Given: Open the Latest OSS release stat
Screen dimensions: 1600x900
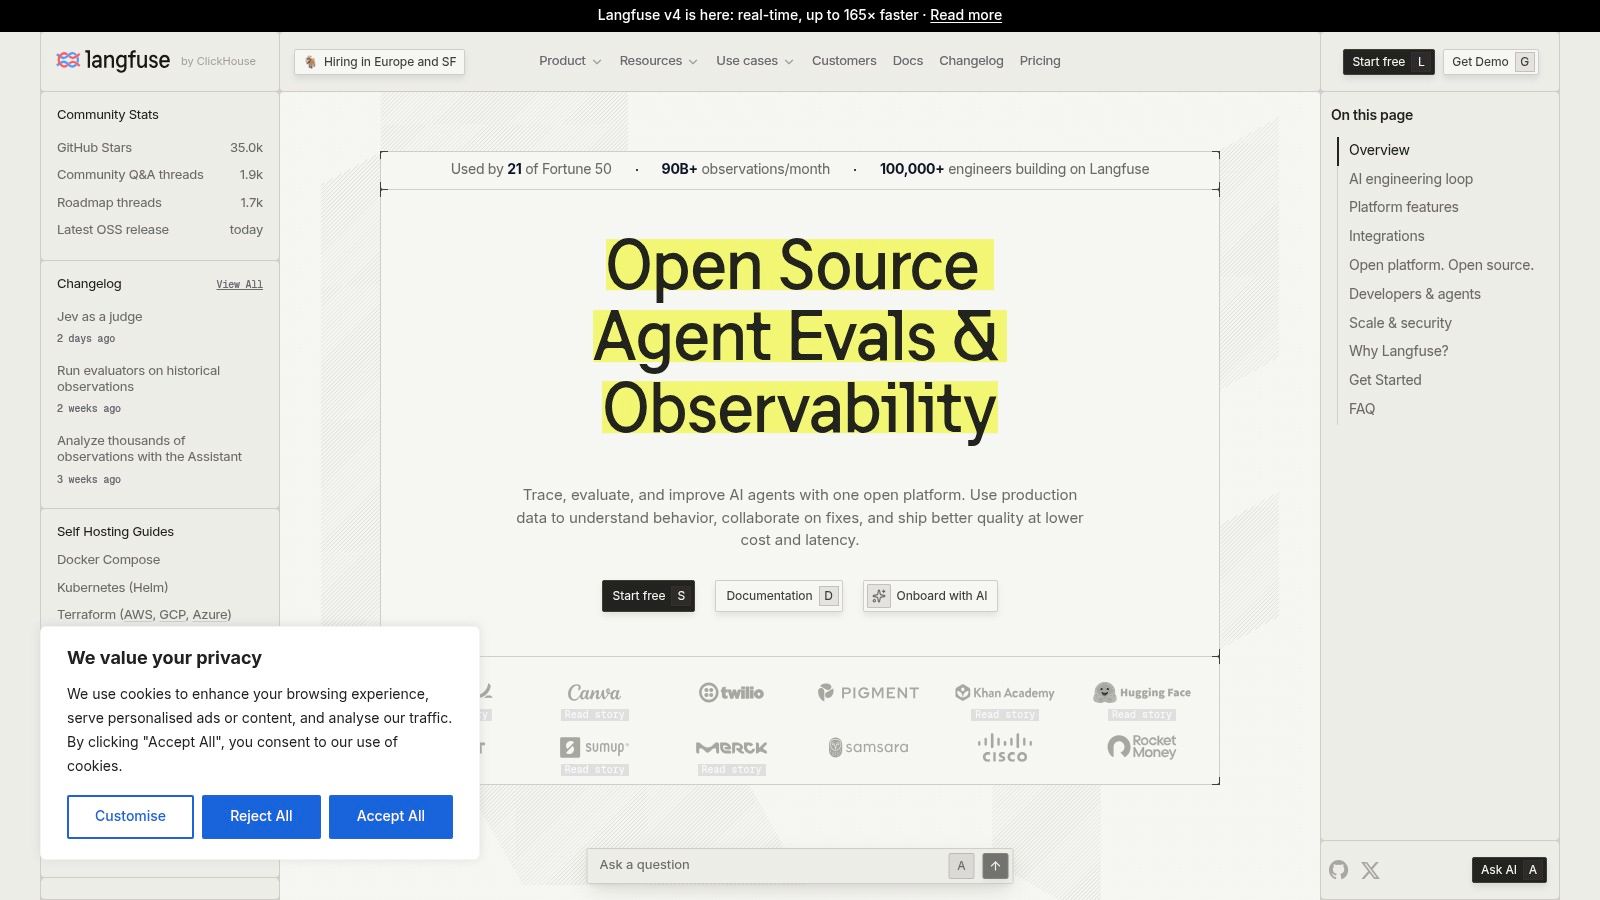Looking at the screenshot, I should pyautogui.click(x=160, y=230).
